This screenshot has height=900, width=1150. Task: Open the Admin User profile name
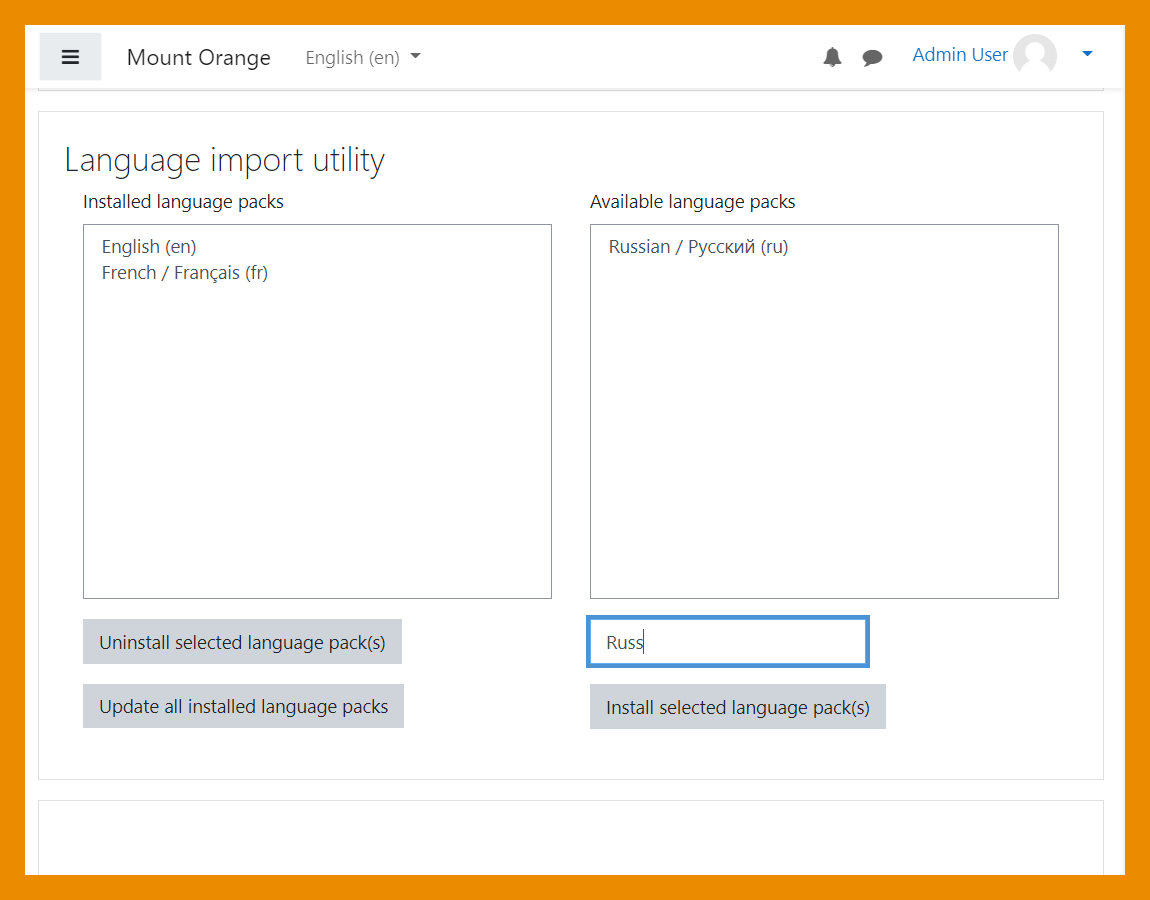959,55
